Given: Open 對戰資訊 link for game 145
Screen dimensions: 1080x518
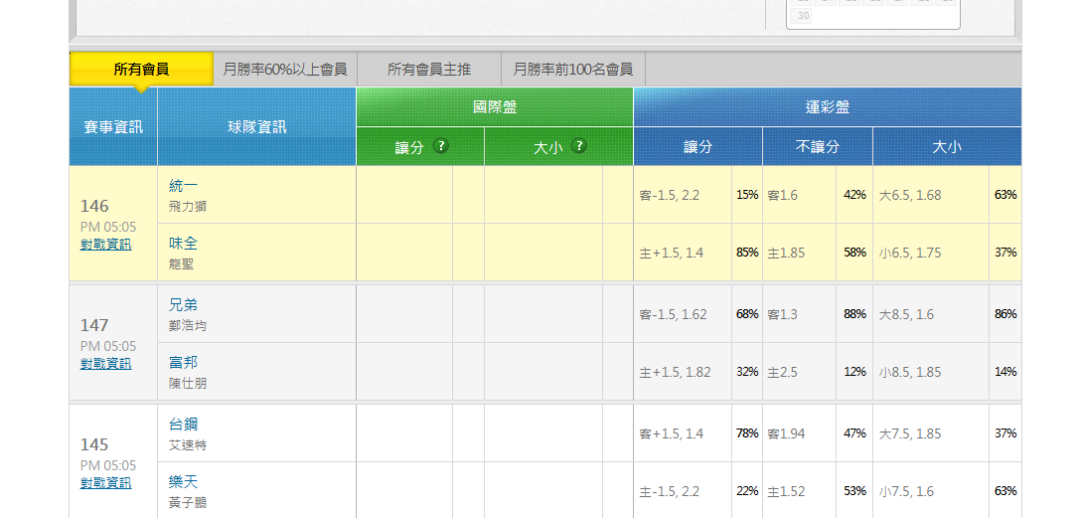Looking at the screenshot, I should (x=106, y=483).
